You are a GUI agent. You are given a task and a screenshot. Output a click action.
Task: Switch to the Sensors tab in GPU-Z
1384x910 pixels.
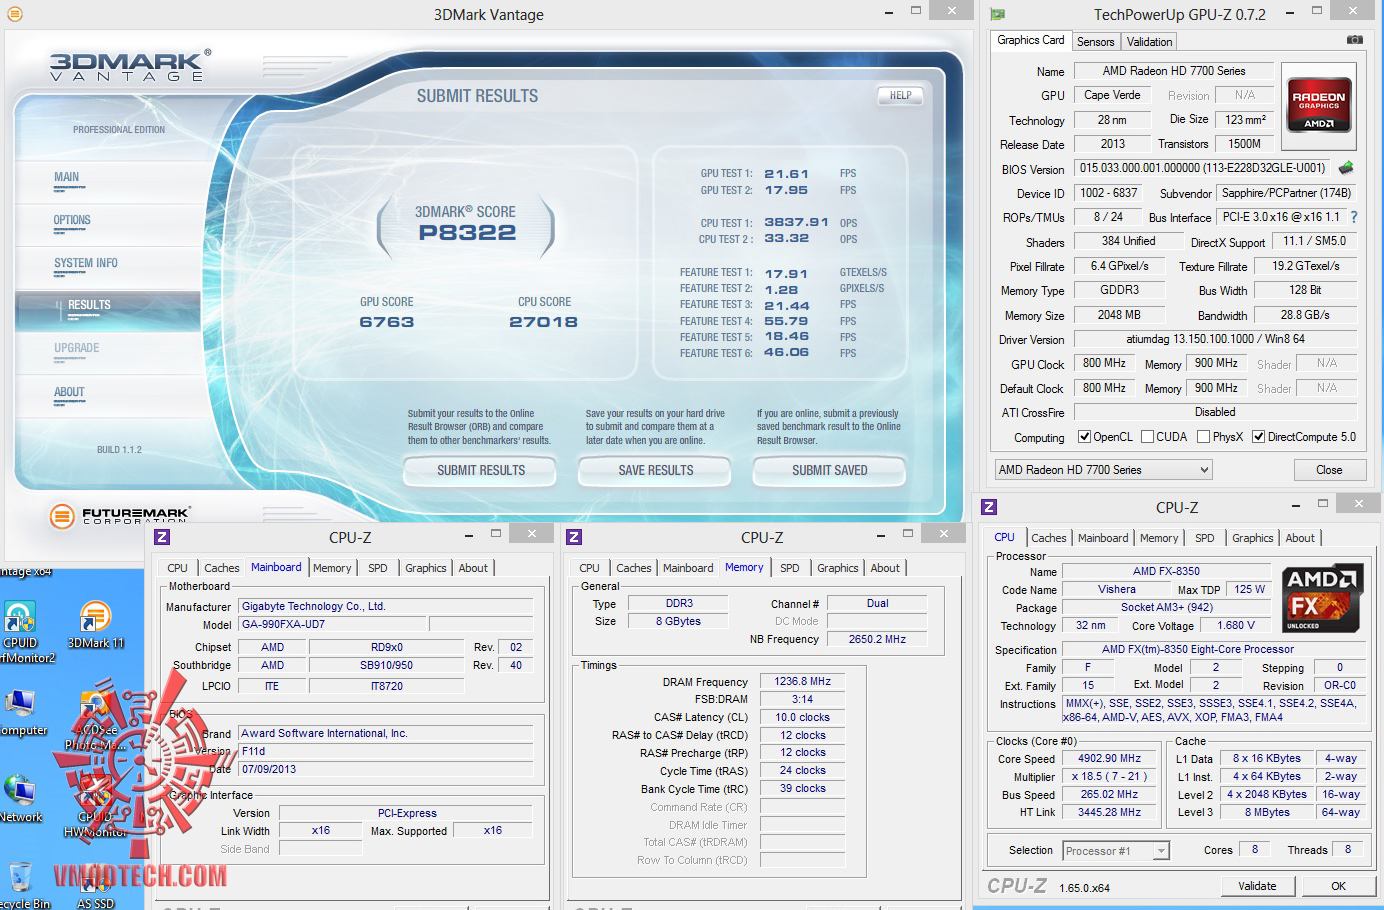(x=1095, y=42)
